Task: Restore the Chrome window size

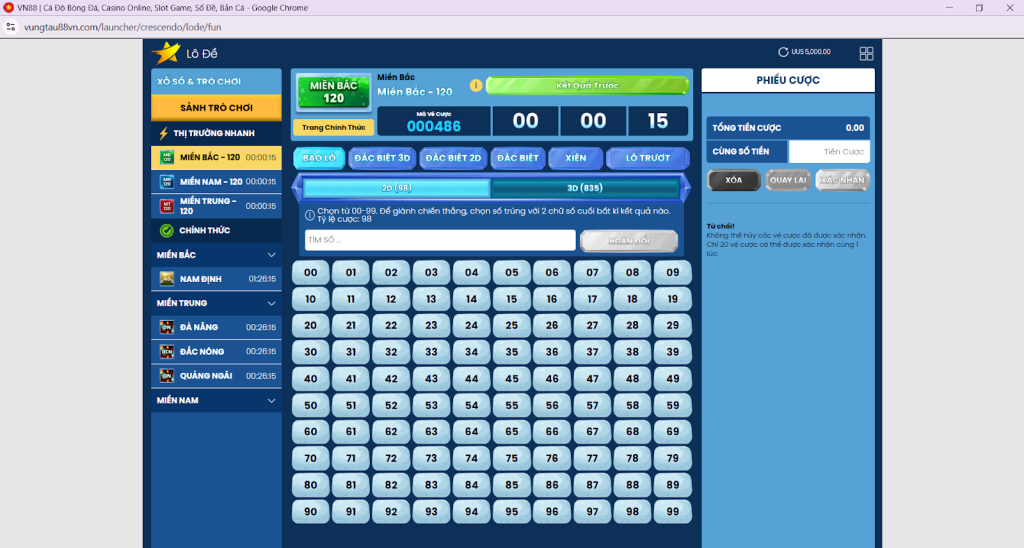Action: [x=979, y=8]
